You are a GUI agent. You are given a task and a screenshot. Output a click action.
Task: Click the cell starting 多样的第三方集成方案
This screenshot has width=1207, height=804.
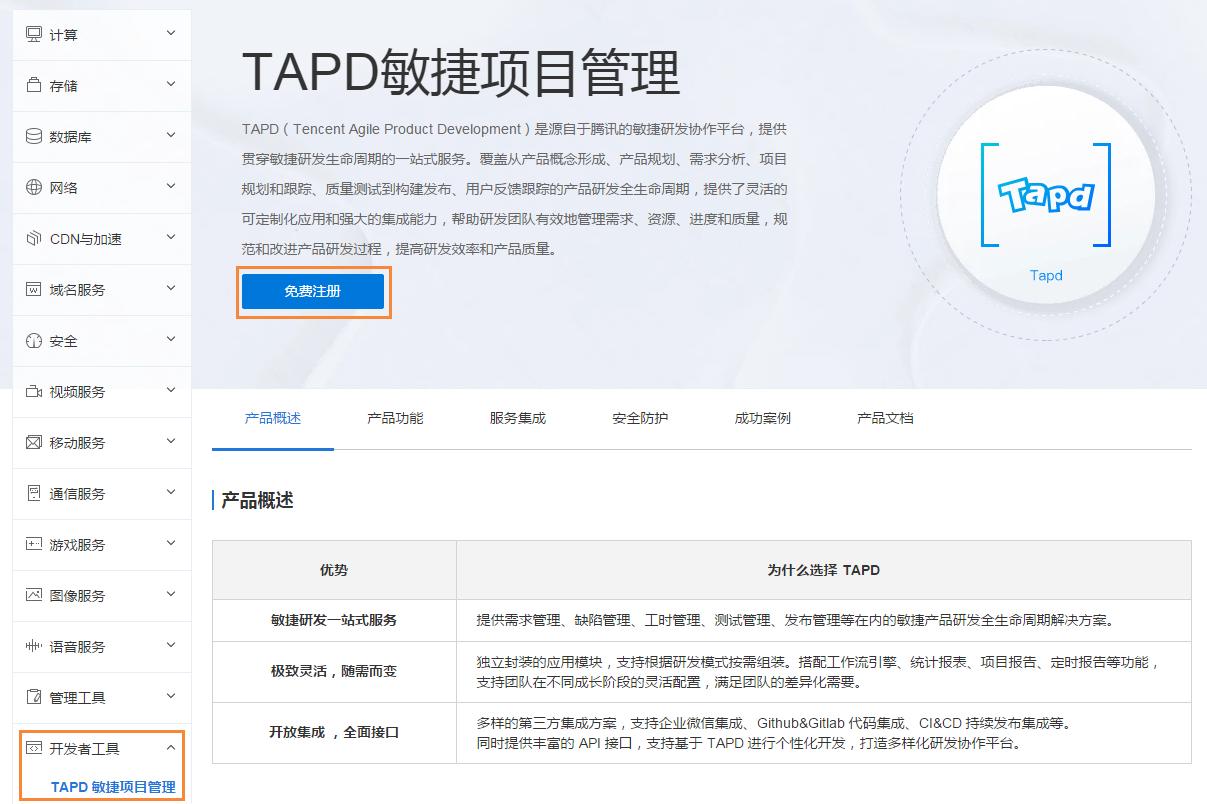click(824, 732)
